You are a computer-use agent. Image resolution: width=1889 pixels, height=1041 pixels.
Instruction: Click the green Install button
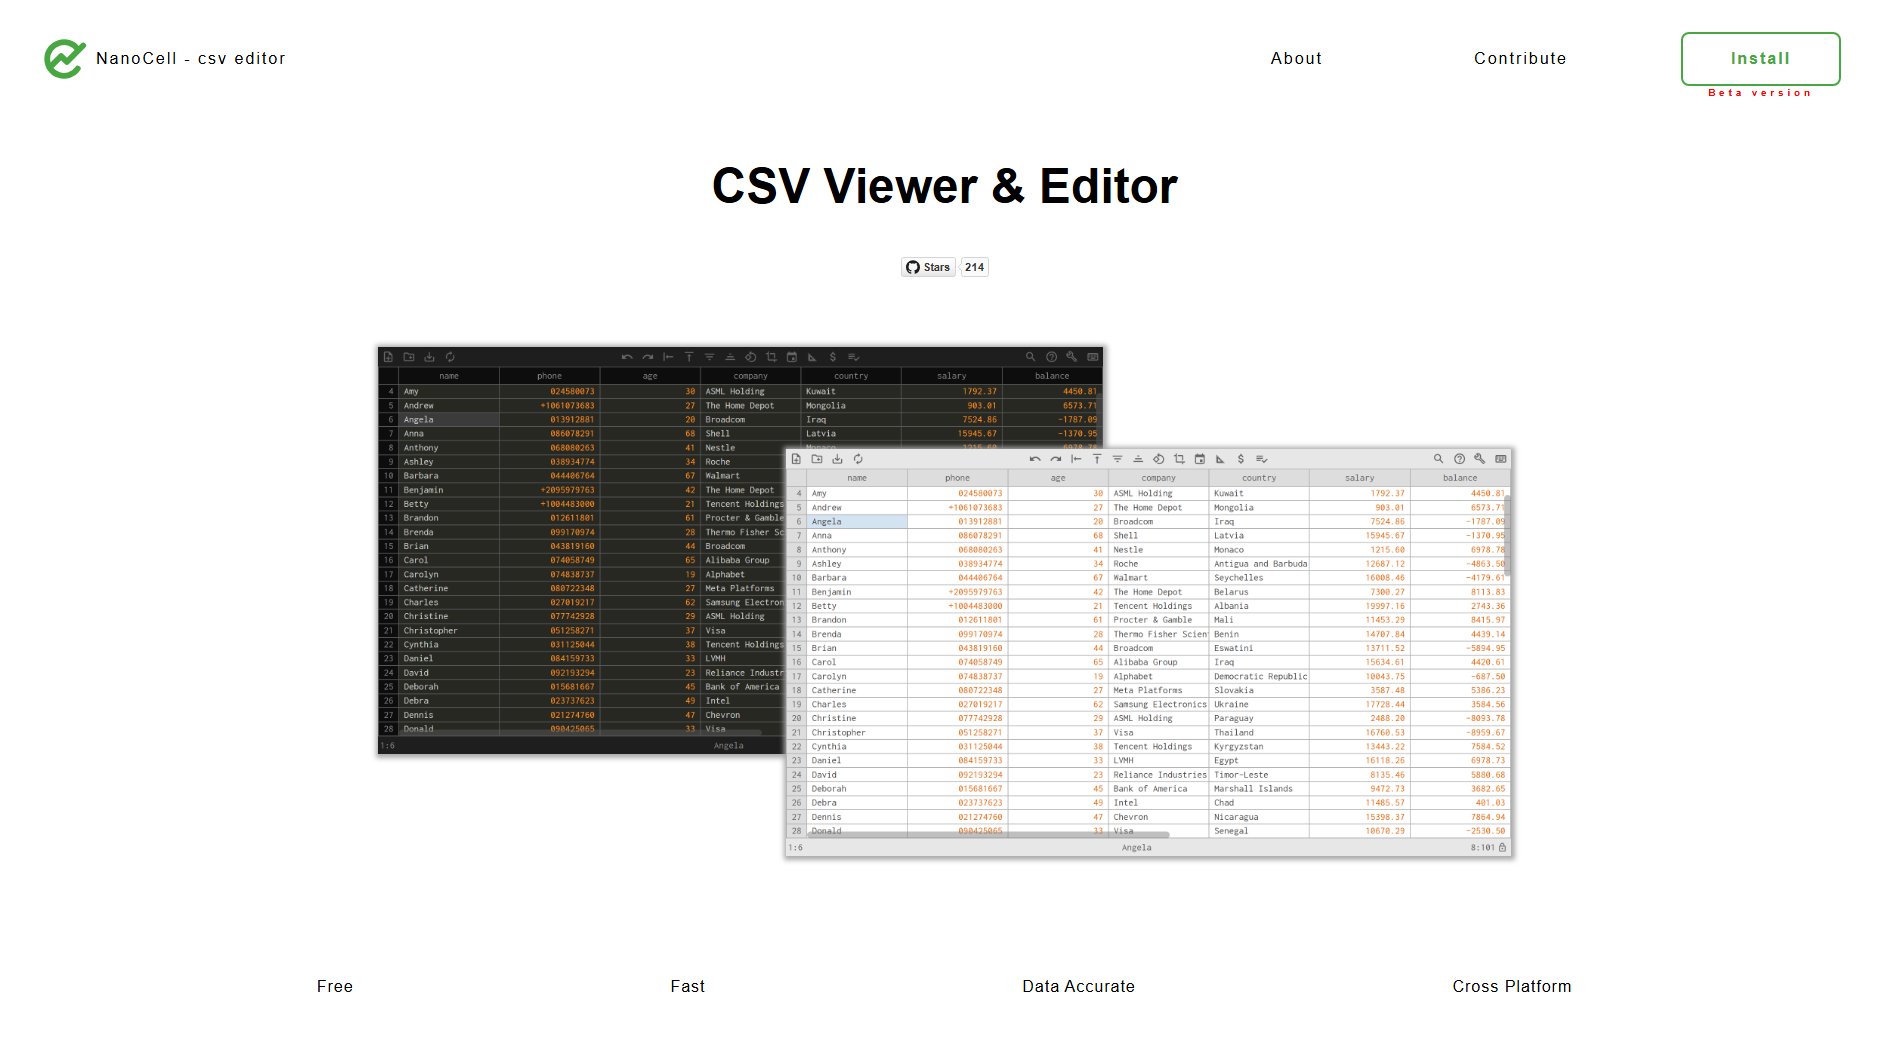(1760, 59)
